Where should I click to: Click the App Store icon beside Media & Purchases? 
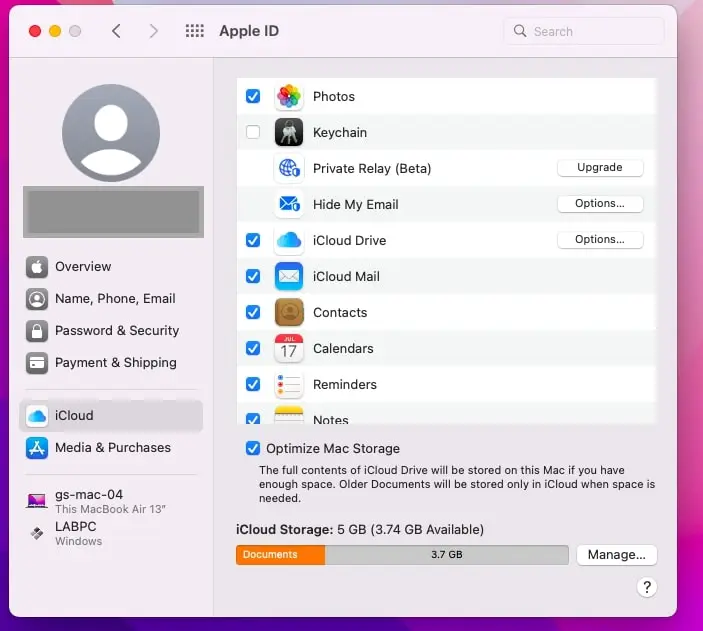point(37,448)
